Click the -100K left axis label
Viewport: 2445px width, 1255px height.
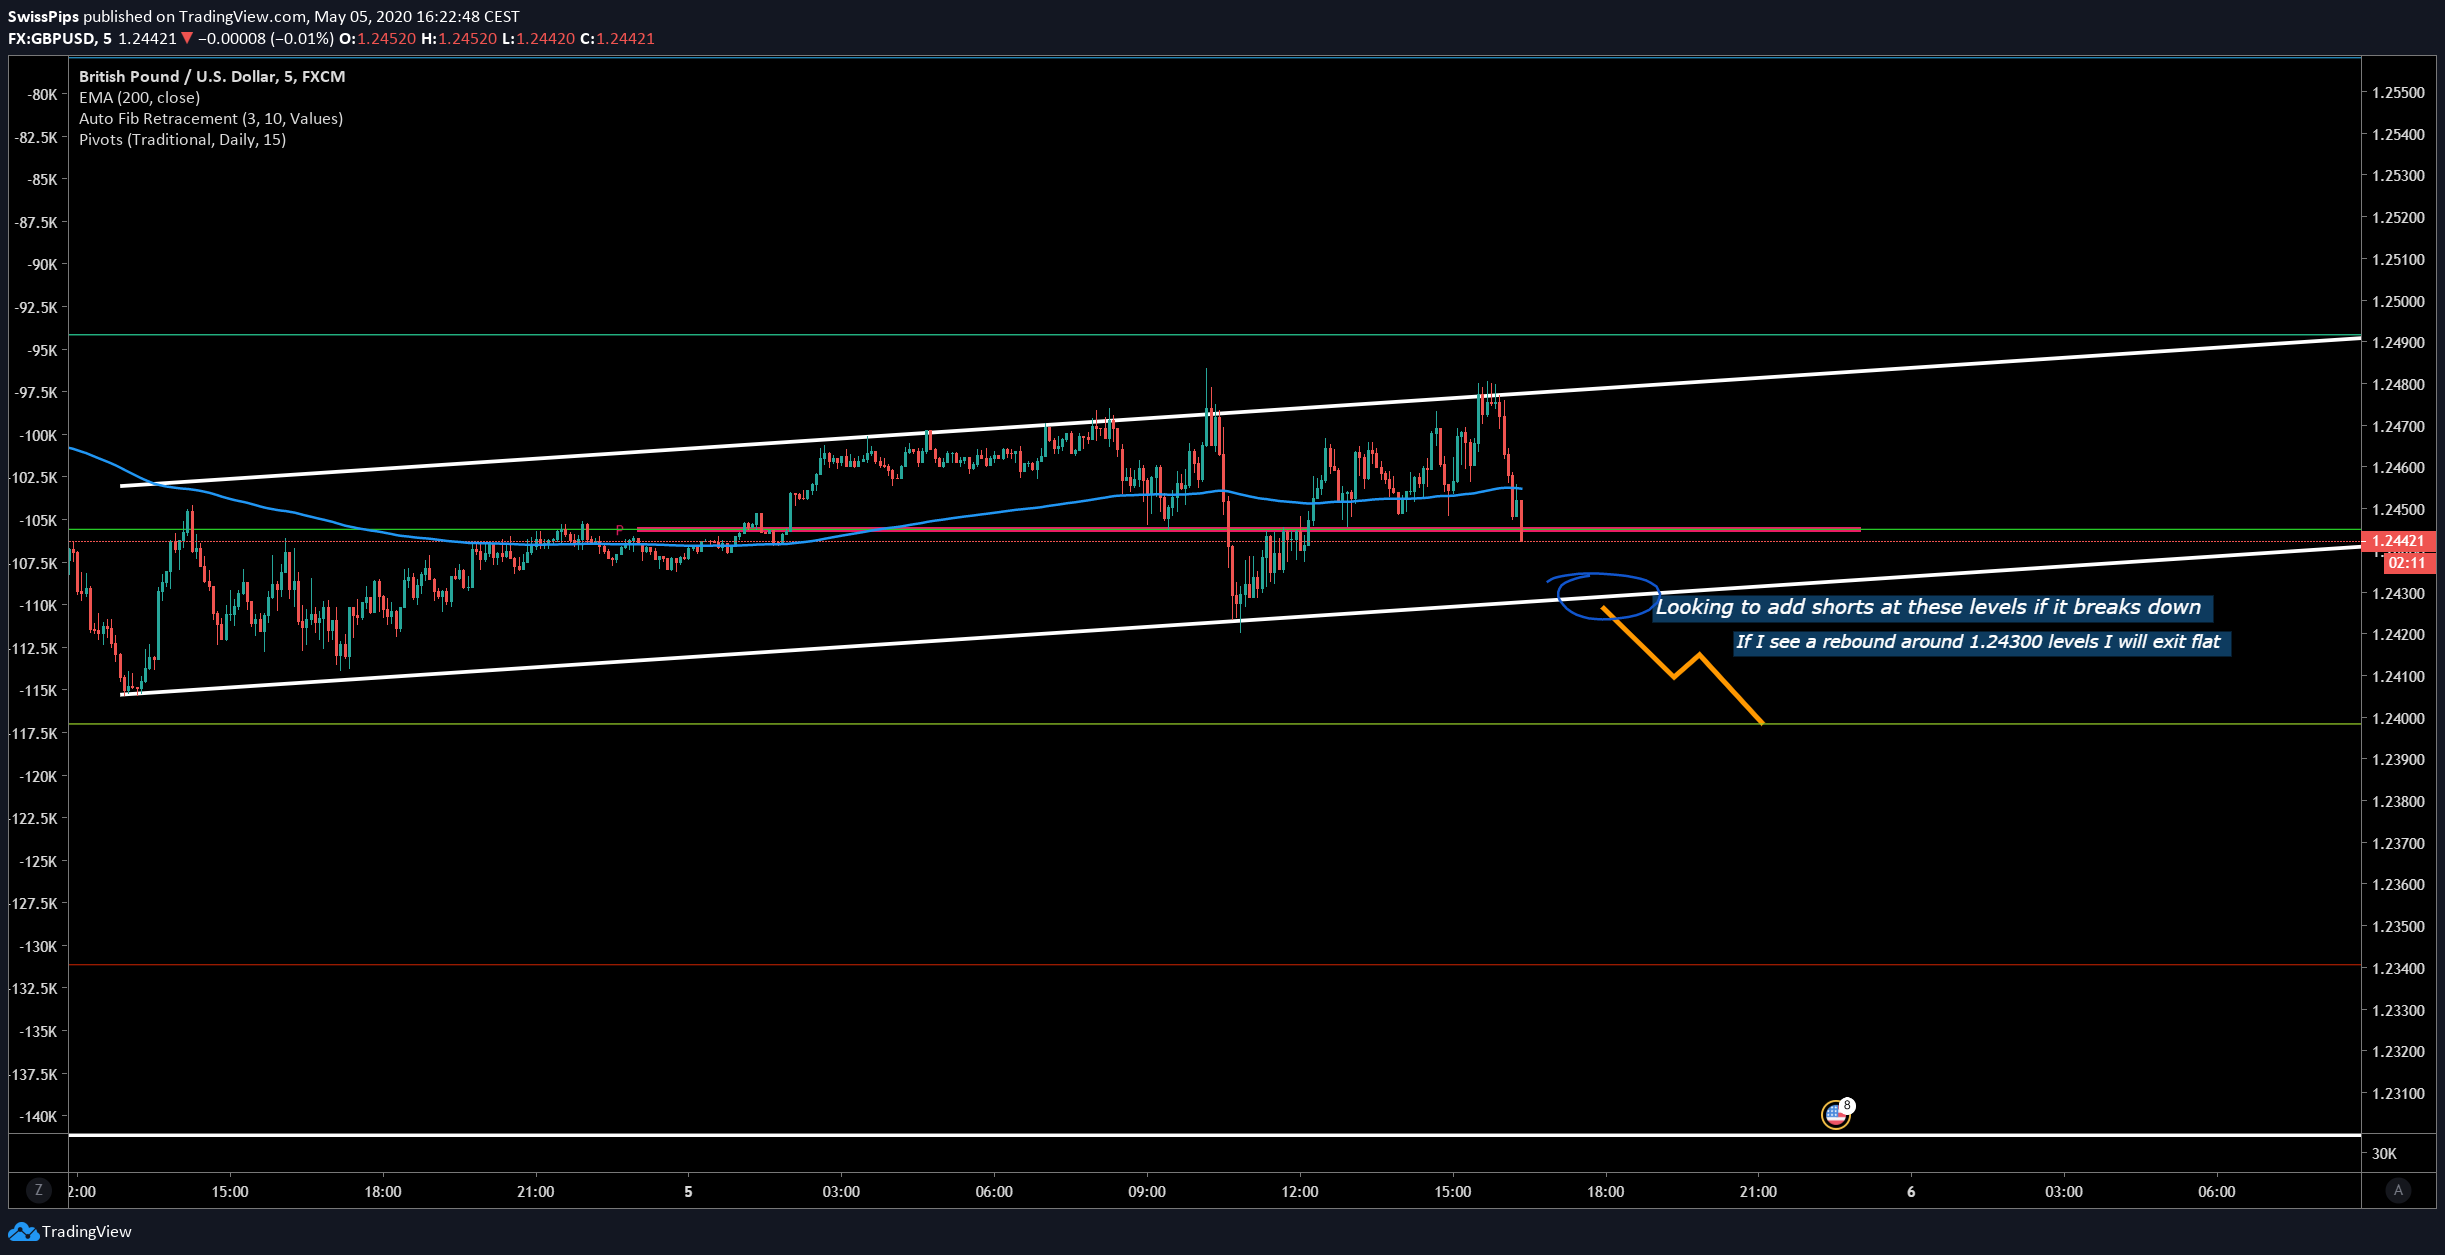coord(38,435)
